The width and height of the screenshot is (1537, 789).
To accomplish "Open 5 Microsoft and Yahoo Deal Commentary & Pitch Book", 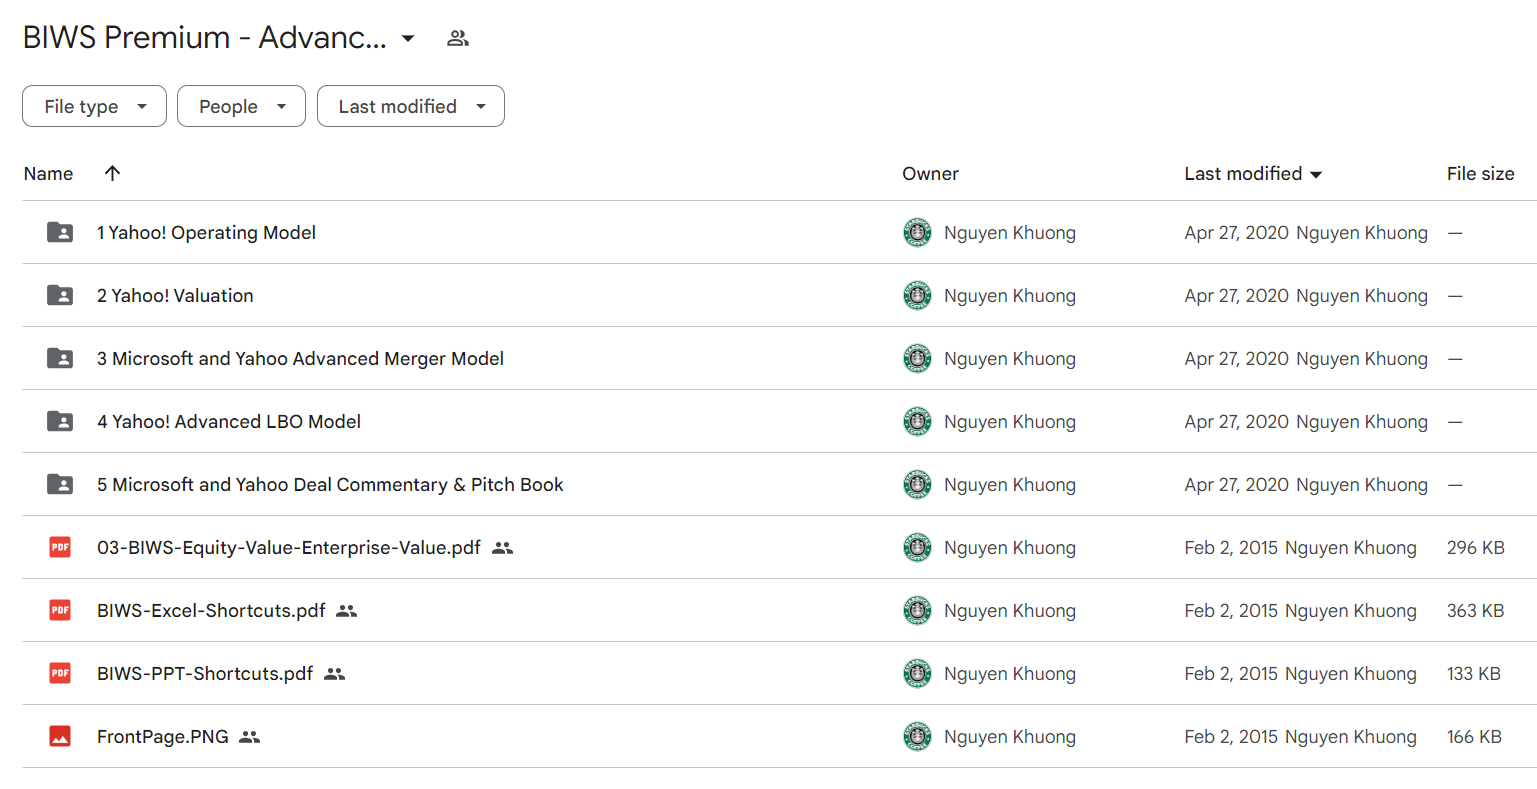I will pos(330,484).
